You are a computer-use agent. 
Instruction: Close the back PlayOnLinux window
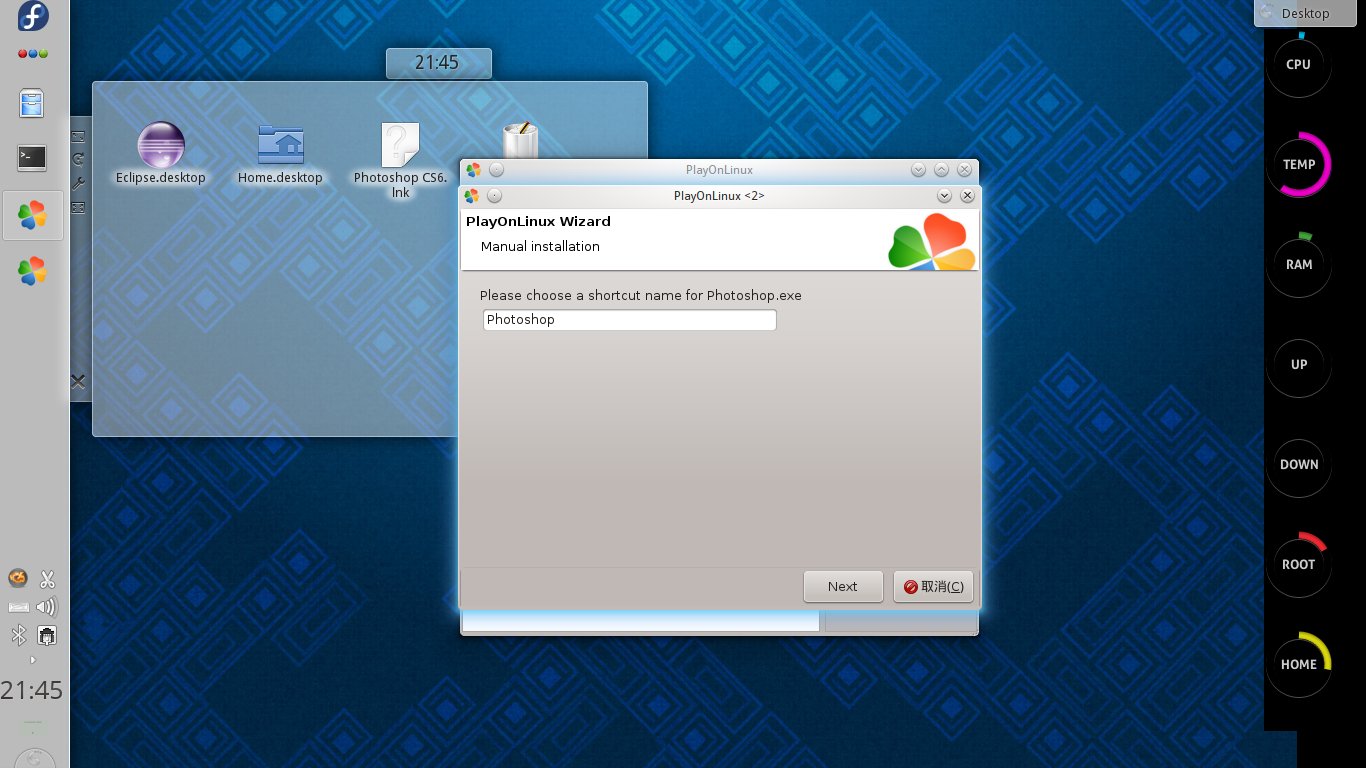tap(965, 170)
